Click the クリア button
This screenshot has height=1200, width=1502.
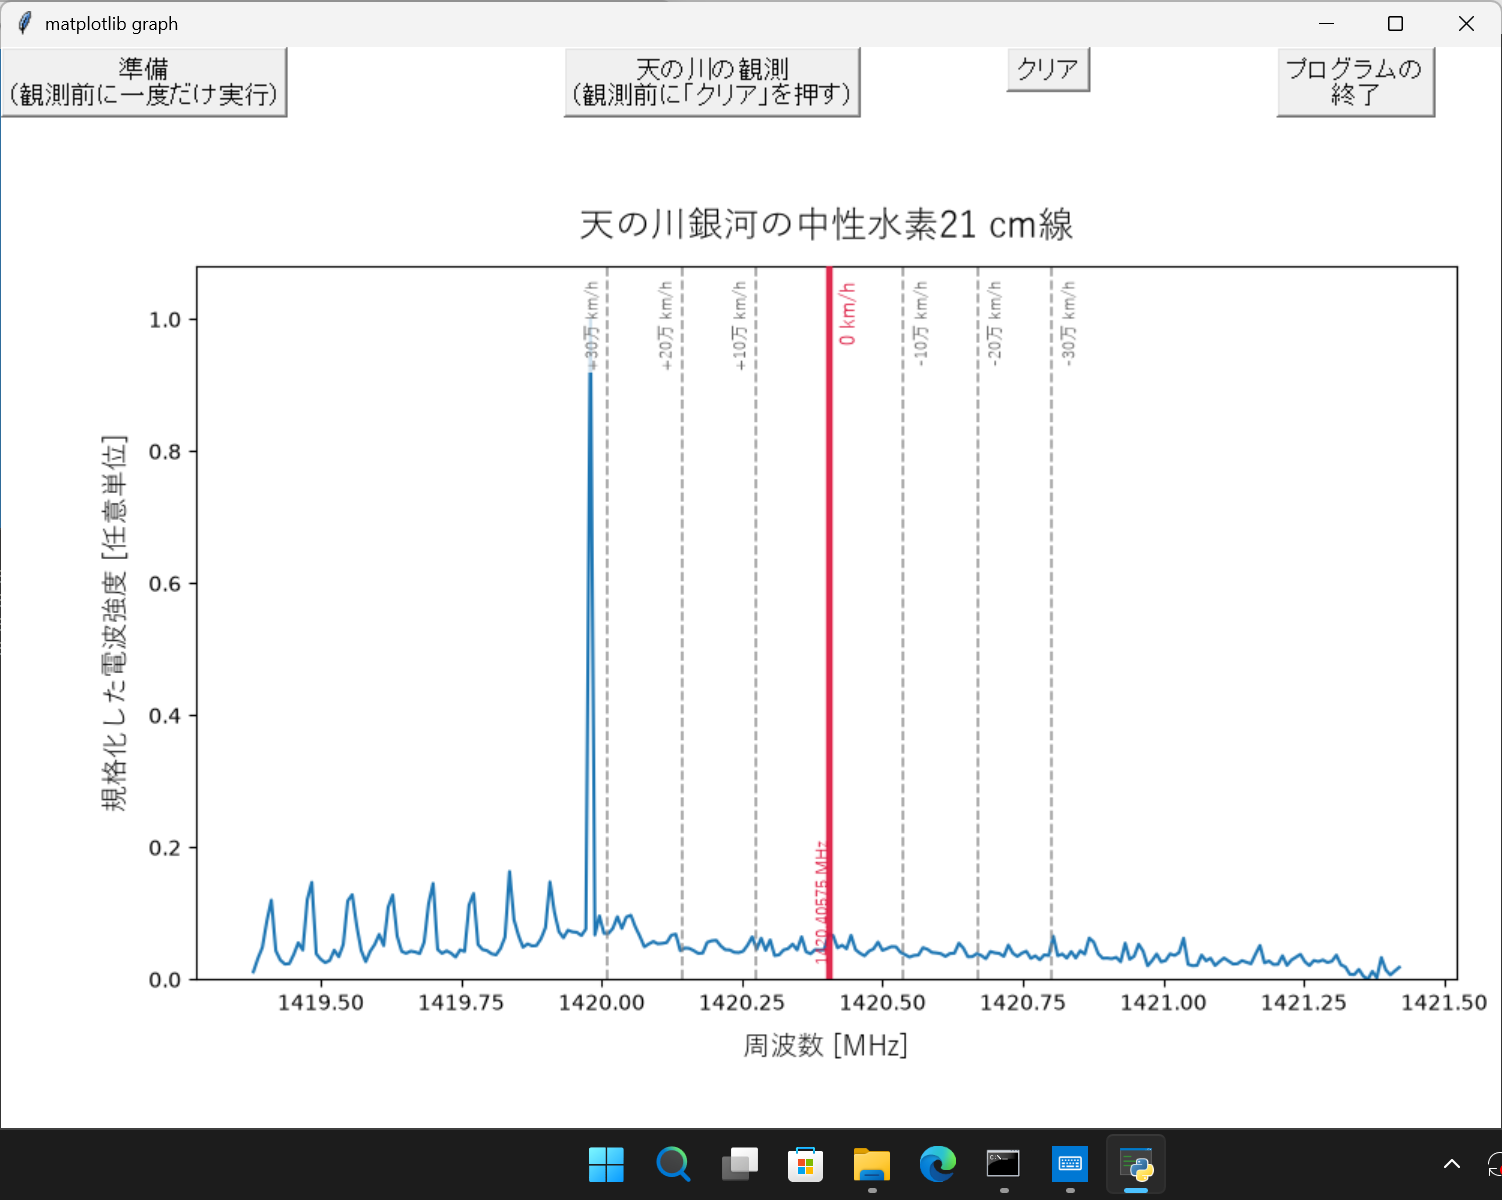(1048, 69)
